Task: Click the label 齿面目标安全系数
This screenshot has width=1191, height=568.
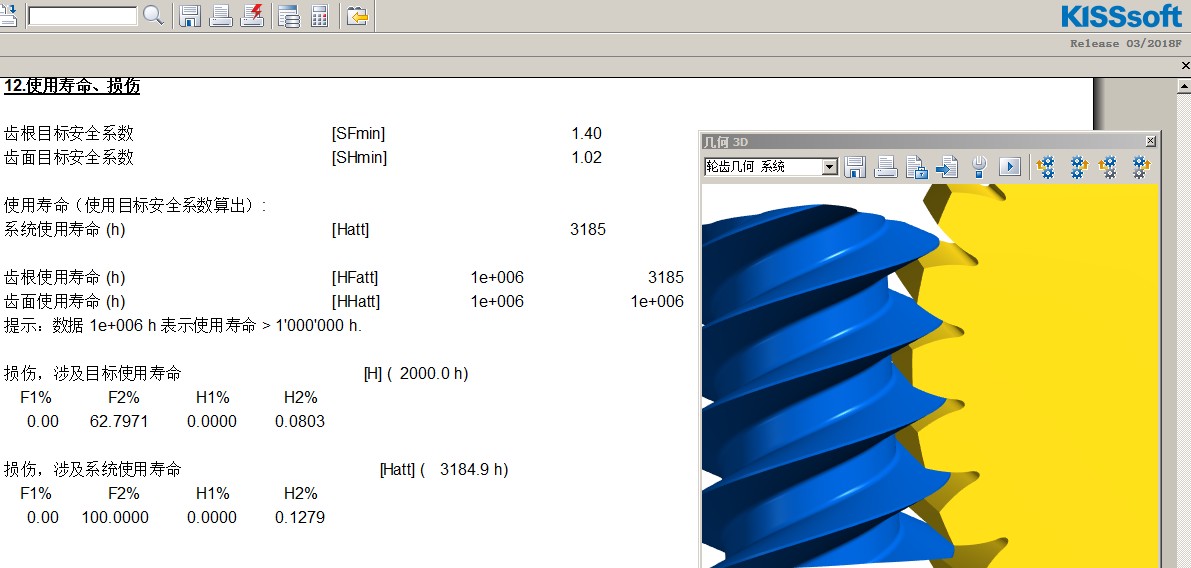Action: coord(69,157)
